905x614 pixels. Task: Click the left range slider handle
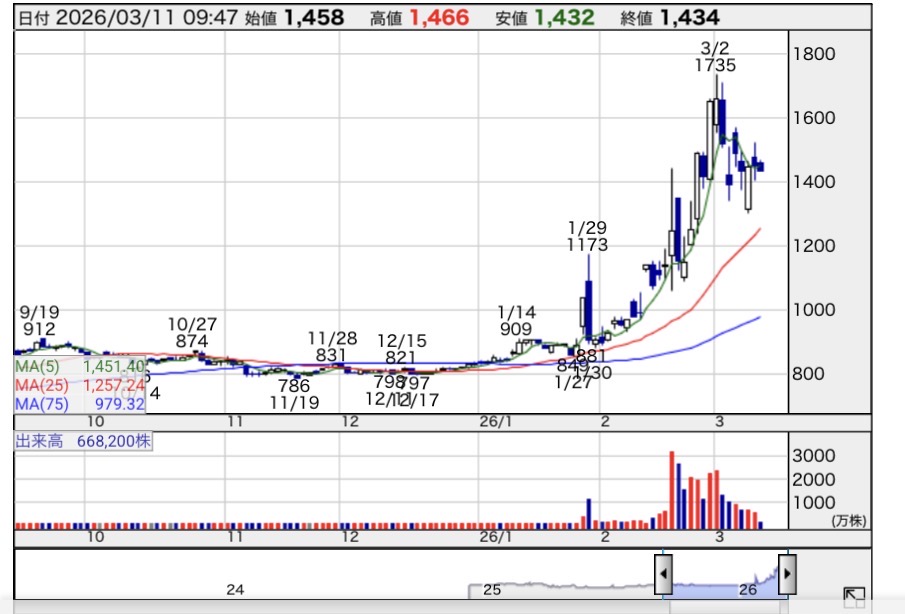tap(663, 574)
